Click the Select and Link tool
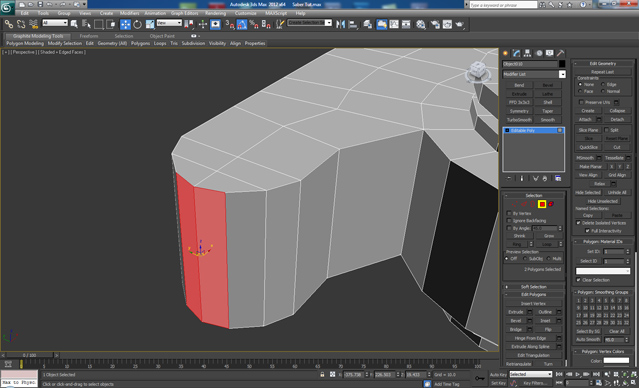This screenshot has height=388, width=639. [9, 24]
